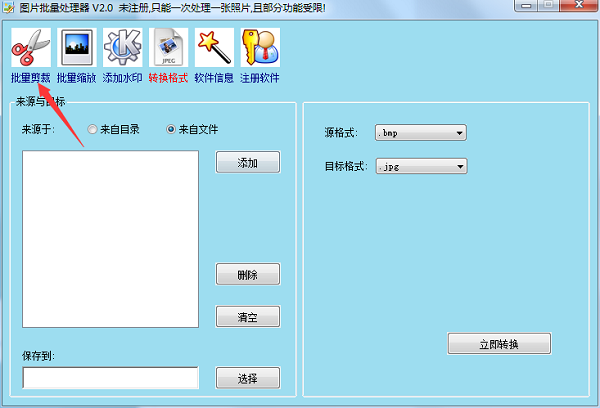The width and height of the screenshot is (600, 408).
Task: Click the red 转换格式 text label
Action: [x=168, y=78]
